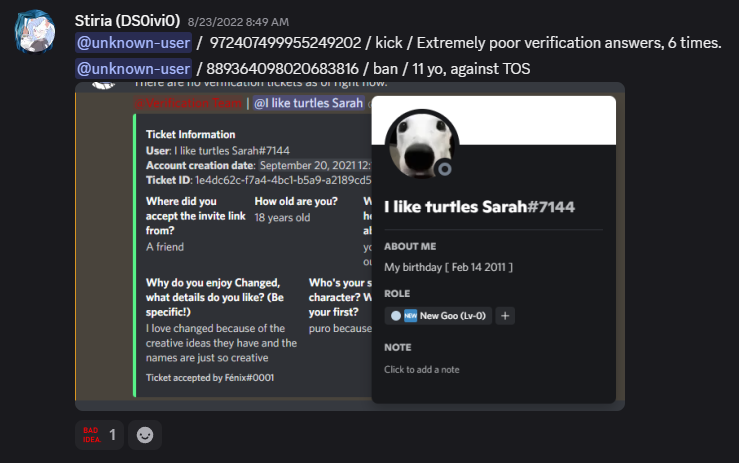Click the I like turtles Sarah#7144 profile name
739x463 pixels.
pos(479,207)
